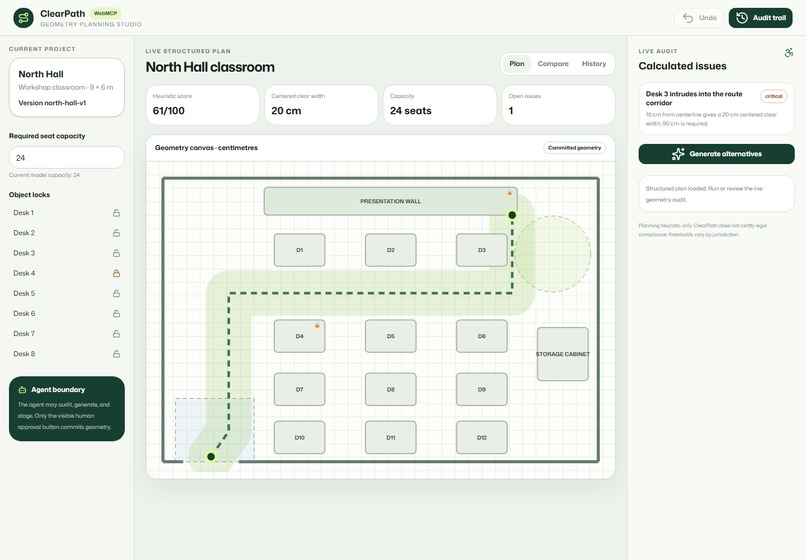The image size is (806, 560).
Task: Click the Version north-hall-v1 text
Action: tap(52, 103)
